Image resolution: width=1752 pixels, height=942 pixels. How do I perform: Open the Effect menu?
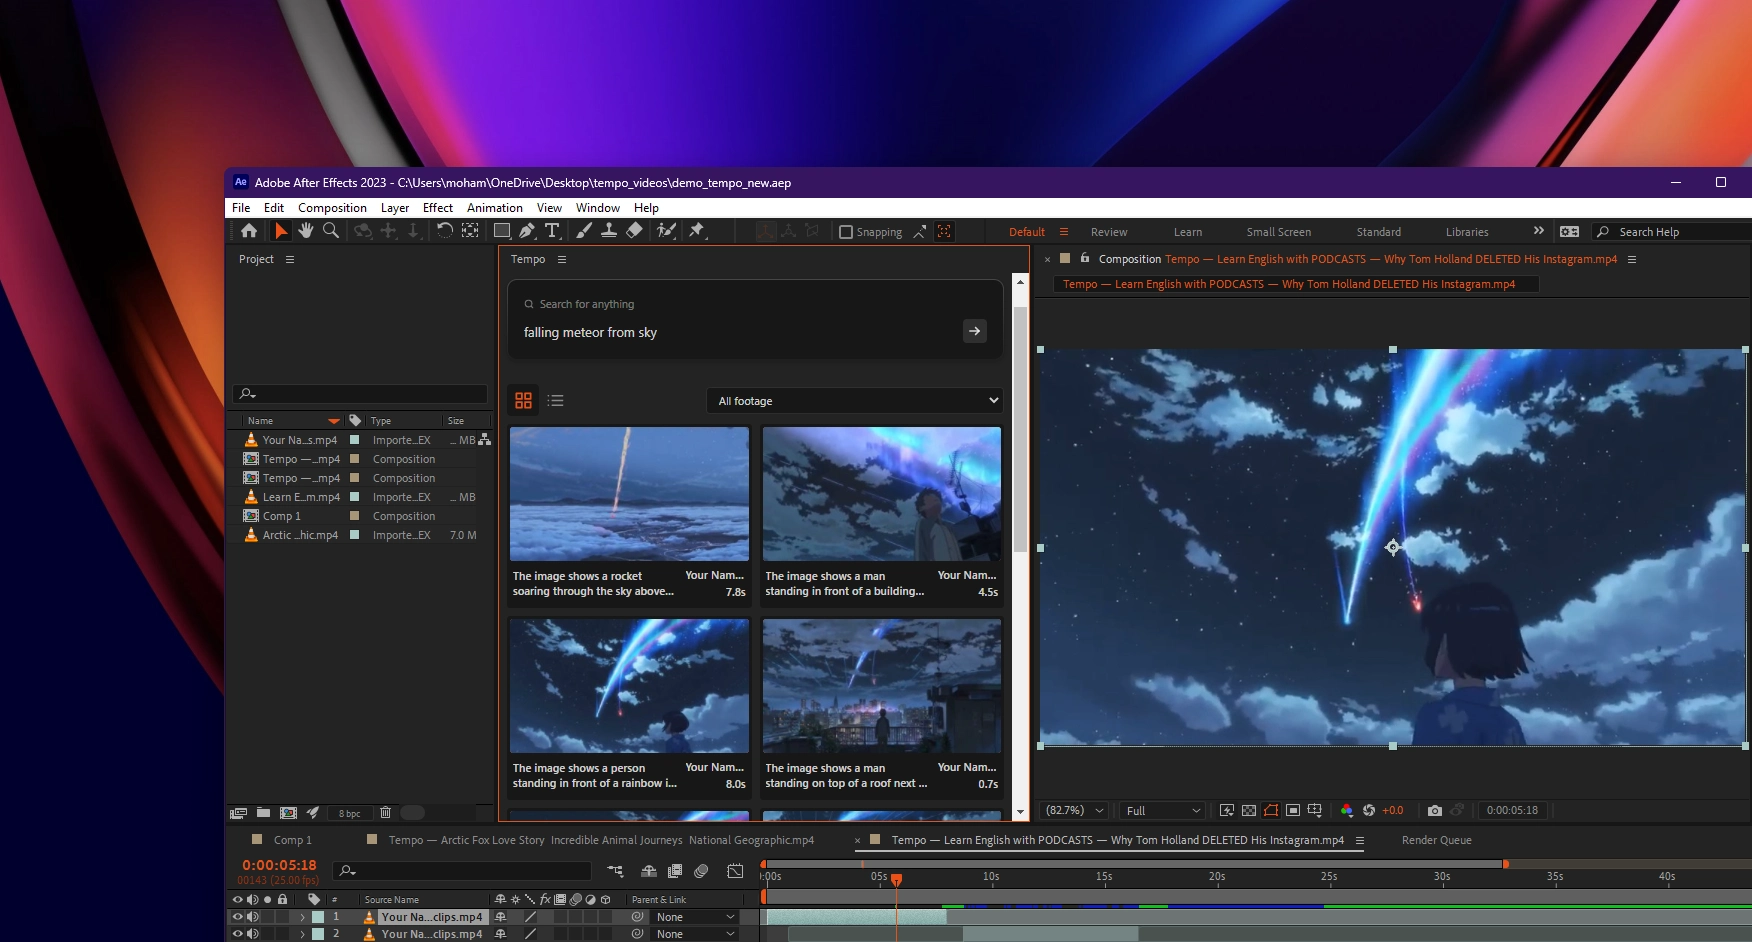pos(438,208)
